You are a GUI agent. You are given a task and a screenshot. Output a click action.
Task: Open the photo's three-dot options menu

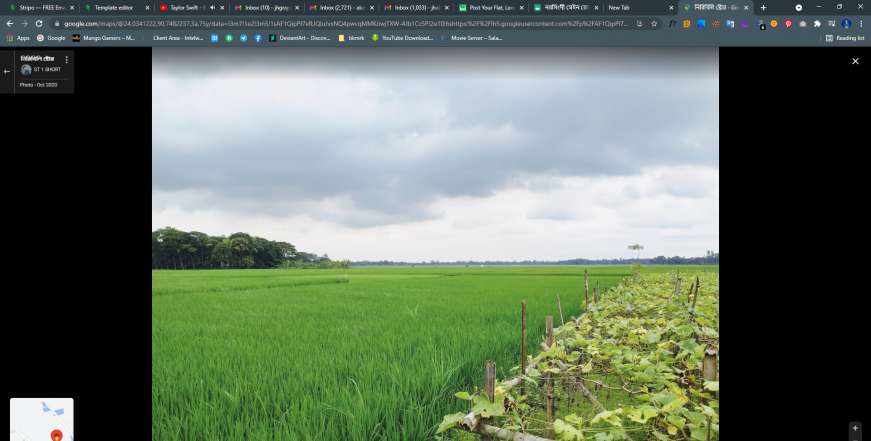point(67,59)
